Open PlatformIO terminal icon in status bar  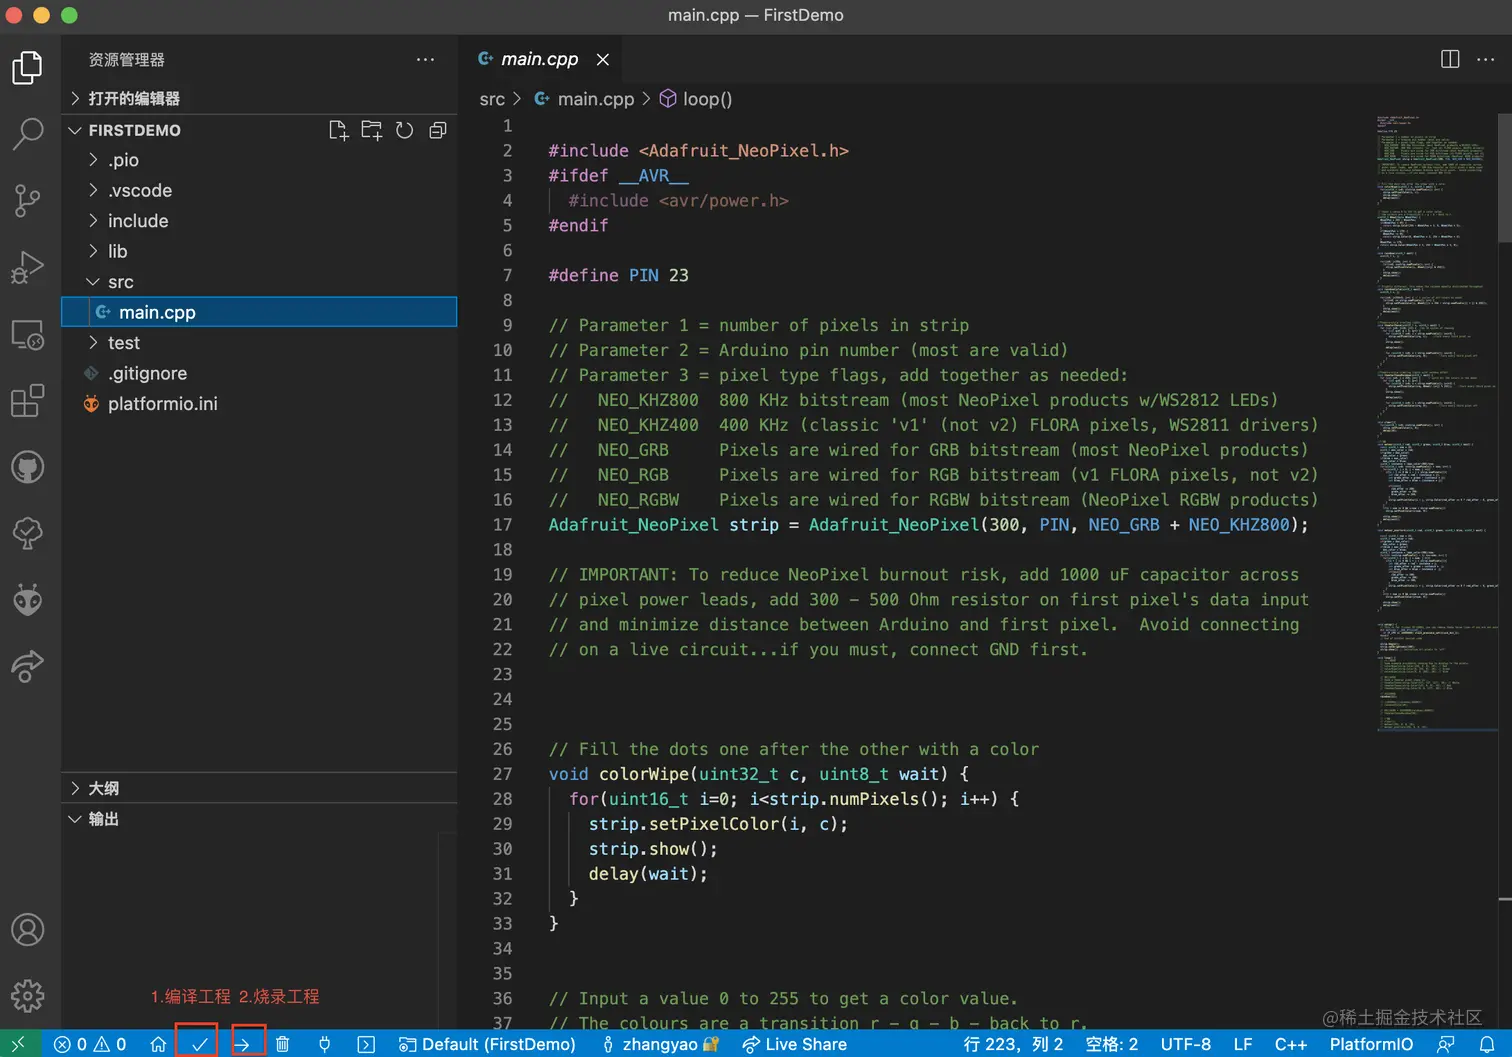(366, 1044)
